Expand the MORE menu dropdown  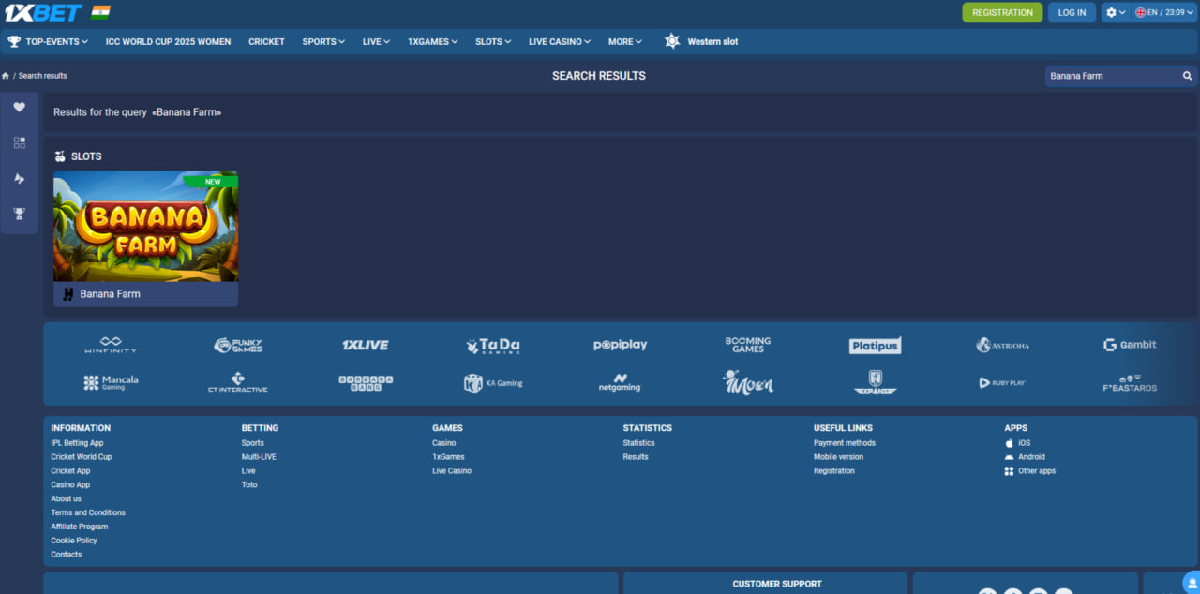(x=625, y=42)
